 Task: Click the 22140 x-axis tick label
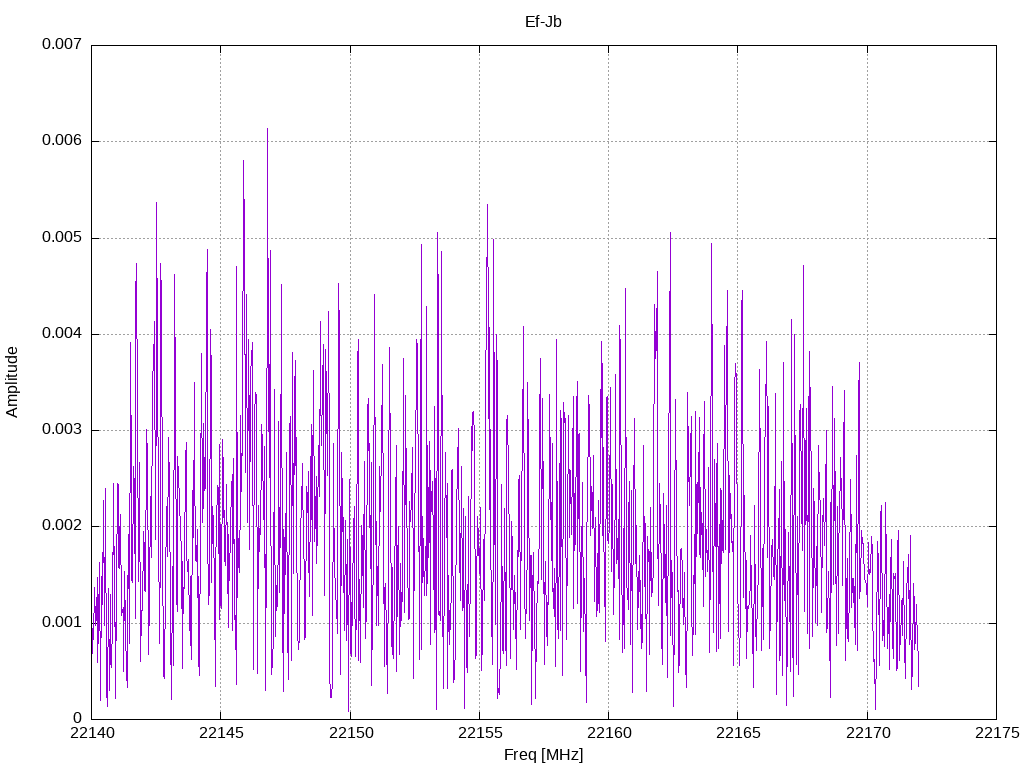pyautogui.click(x=92, y=733)
